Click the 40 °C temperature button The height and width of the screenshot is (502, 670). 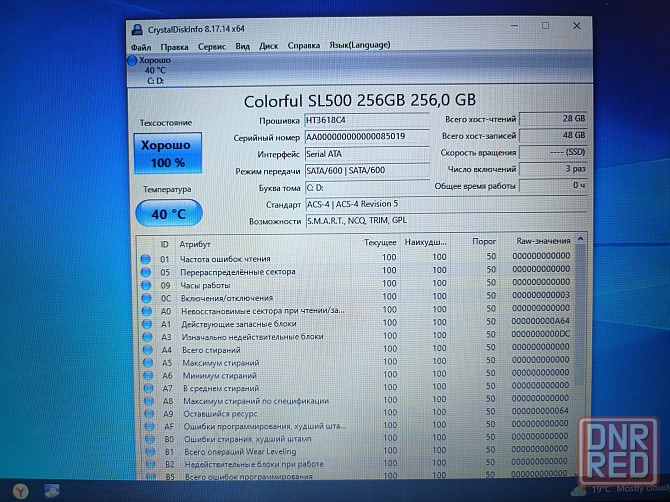169,213
